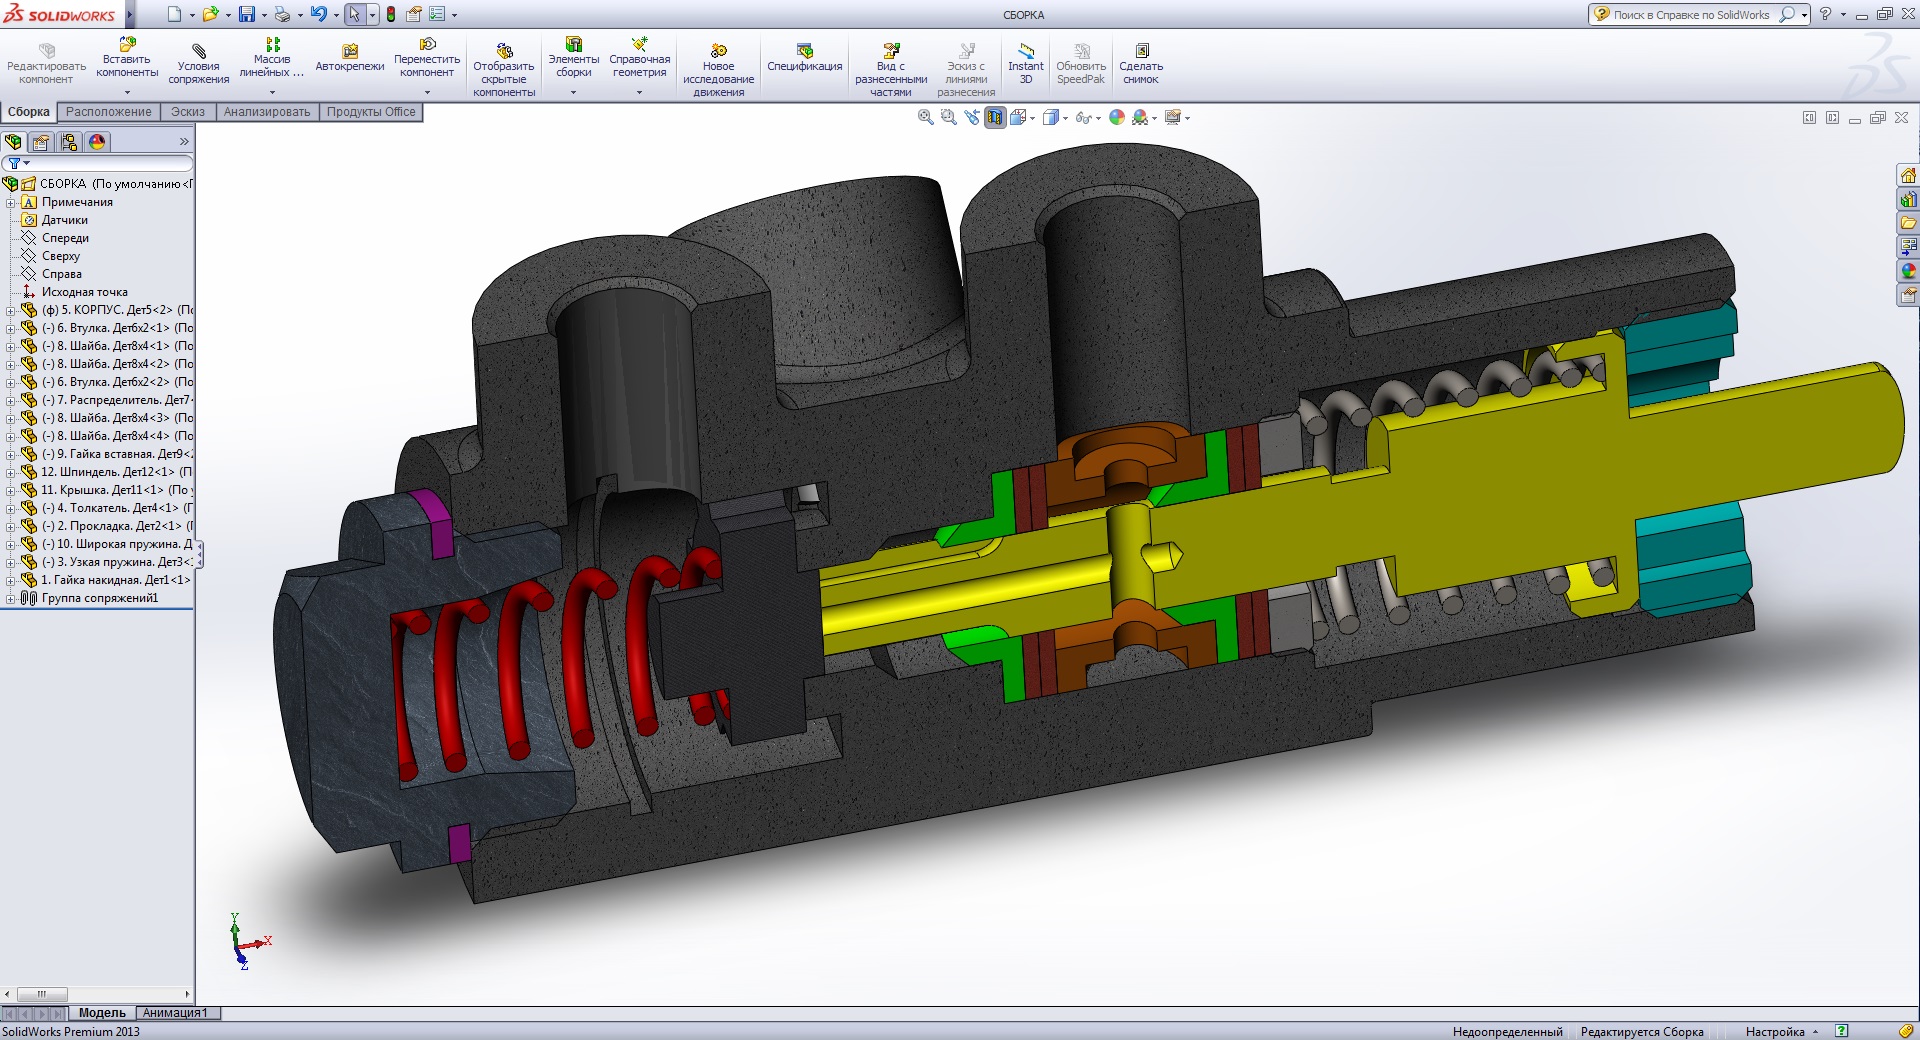Open the Анимация1 motion study tab
Screen dimensions: 1920x1040
pyautogui.click(x=176, y=1013)
